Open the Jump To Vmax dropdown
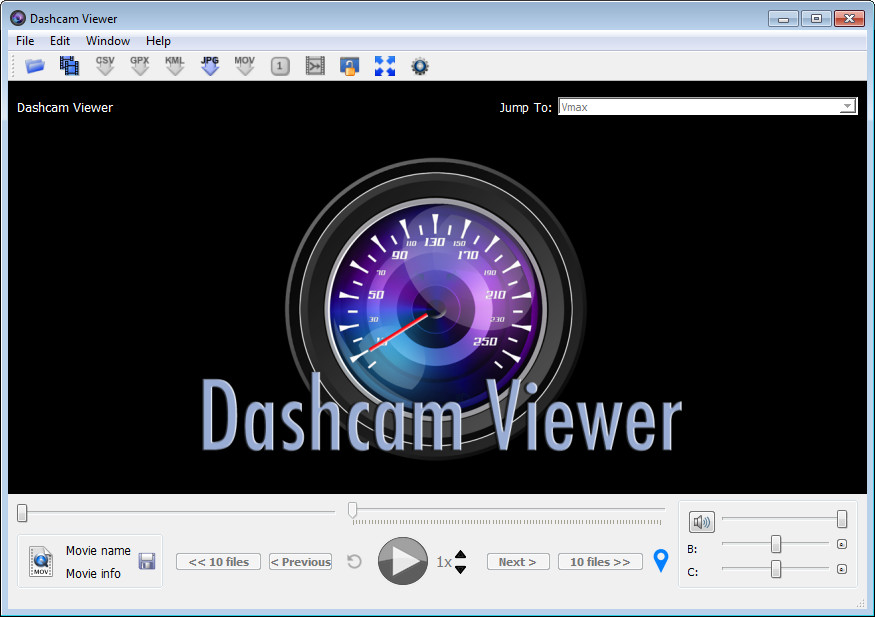Screen dimensions: 875x617 pos(847,106)
